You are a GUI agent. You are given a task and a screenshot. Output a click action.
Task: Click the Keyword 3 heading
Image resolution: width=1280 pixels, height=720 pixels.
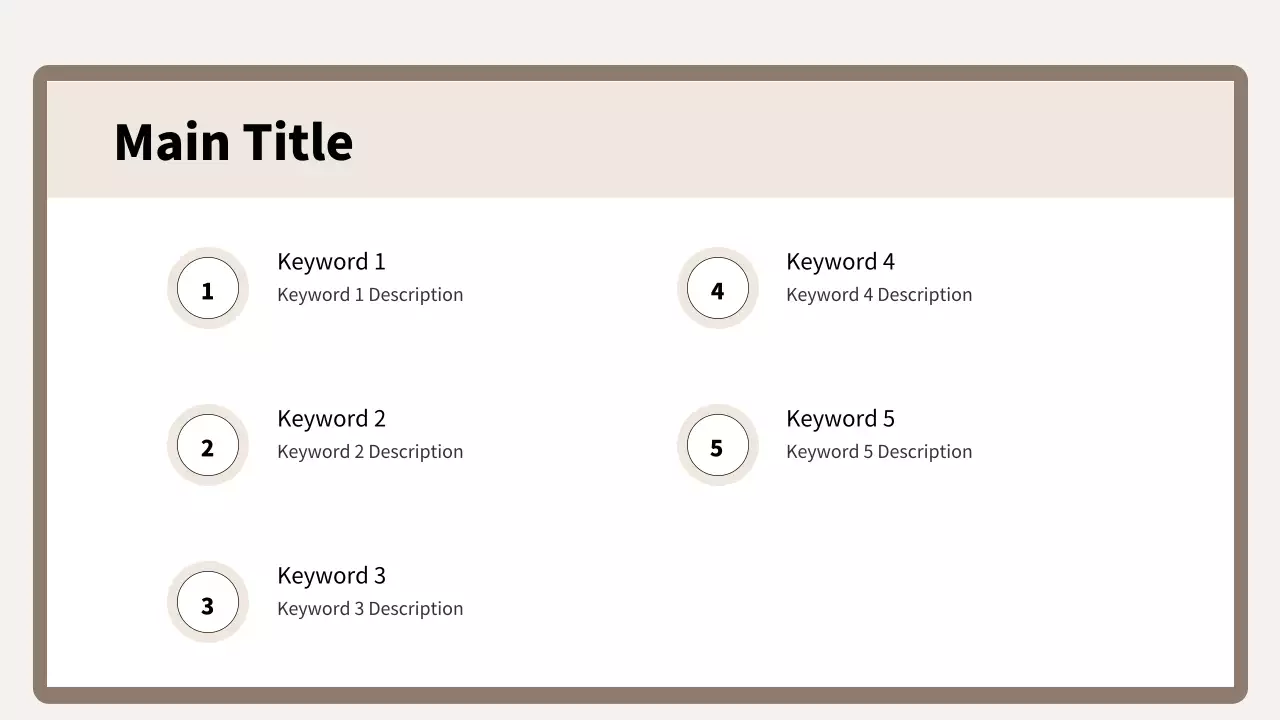331,576
